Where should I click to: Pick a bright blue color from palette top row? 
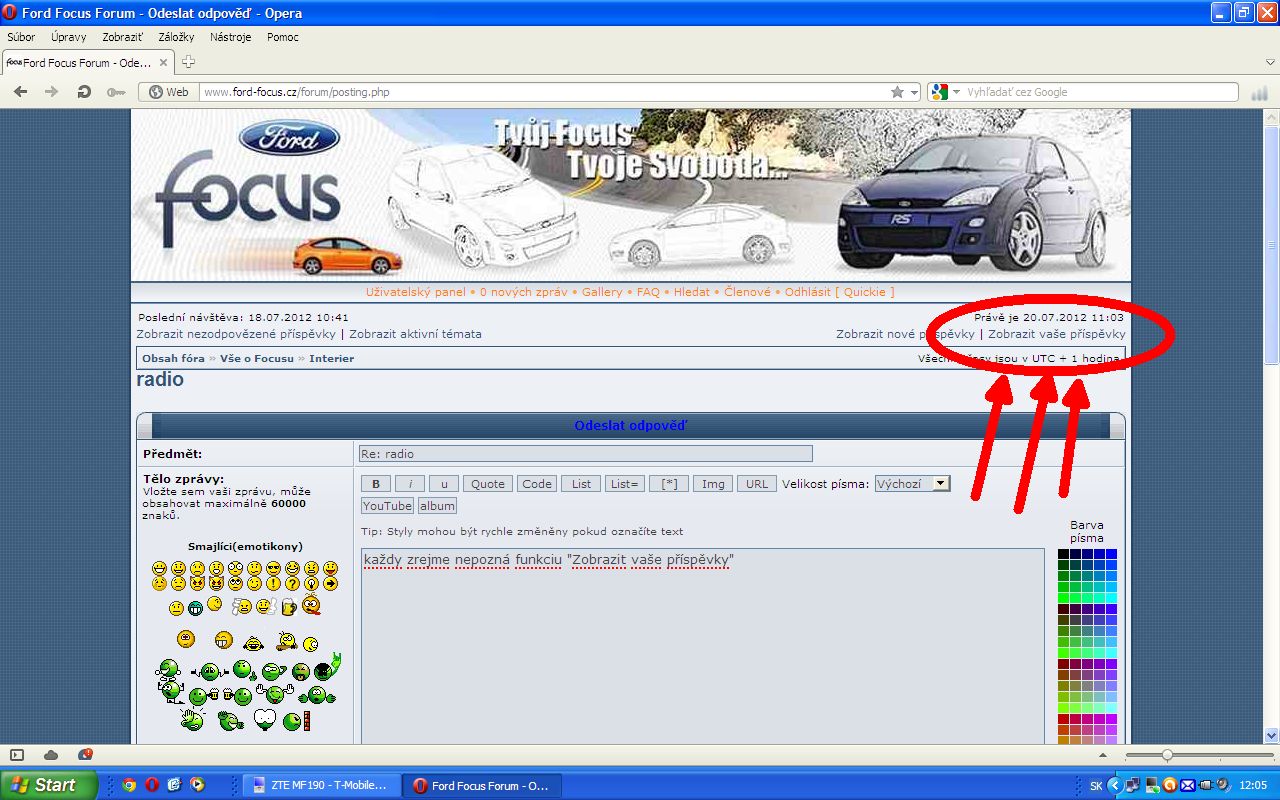tap(1111, 554)
